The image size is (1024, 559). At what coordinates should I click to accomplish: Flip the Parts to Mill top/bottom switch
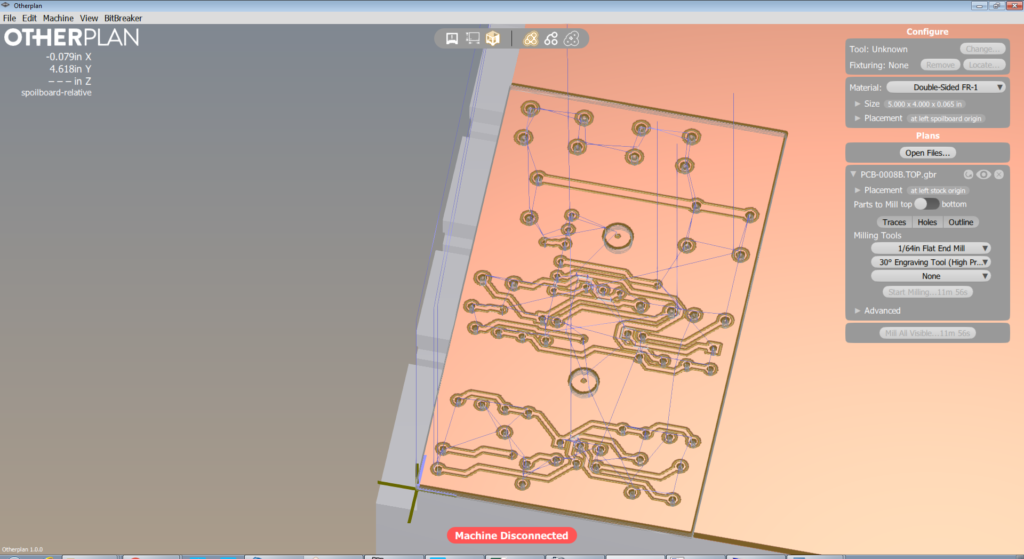pyautogui.click(x=926, y=204)
